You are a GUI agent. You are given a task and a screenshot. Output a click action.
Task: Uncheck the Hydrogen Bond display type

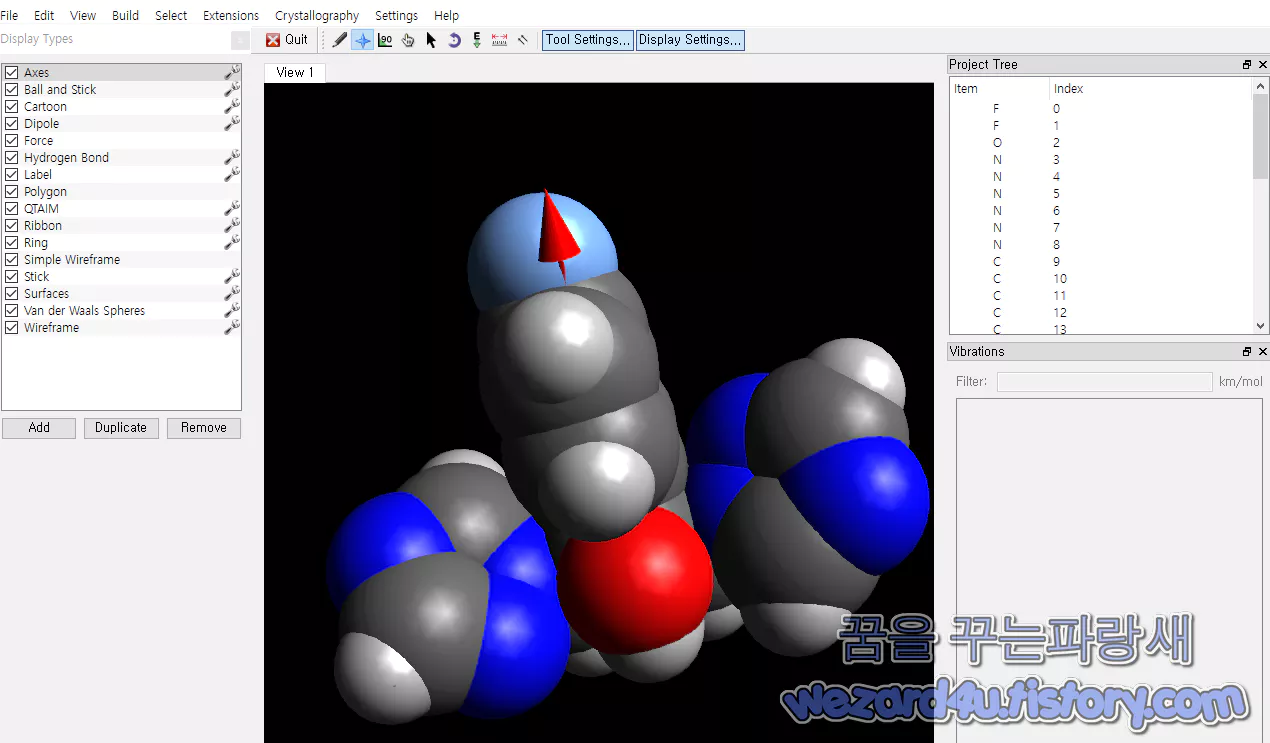tap(12, 157)
